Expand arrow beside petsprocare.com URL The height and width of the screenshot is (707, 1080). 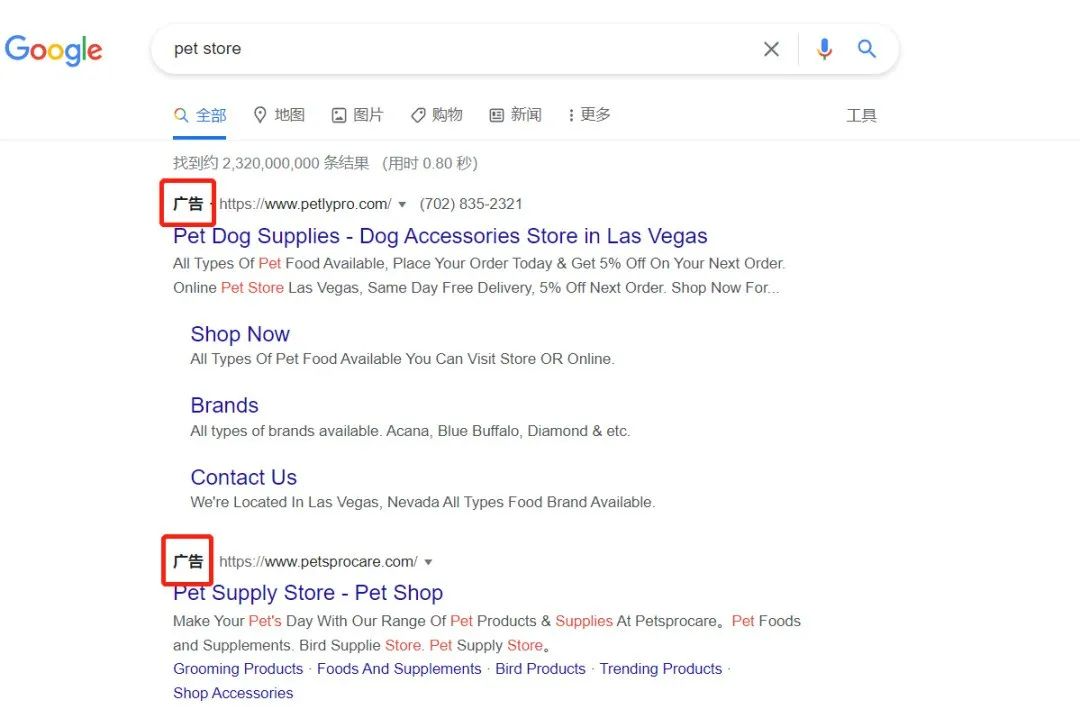point(428,562)
